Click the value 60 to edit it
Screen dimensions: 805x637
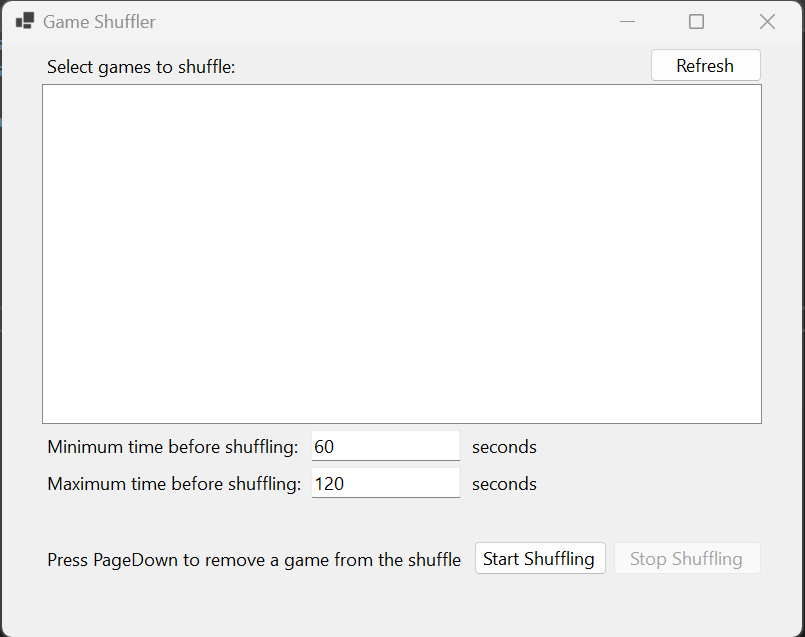click(x=330, y=446)
